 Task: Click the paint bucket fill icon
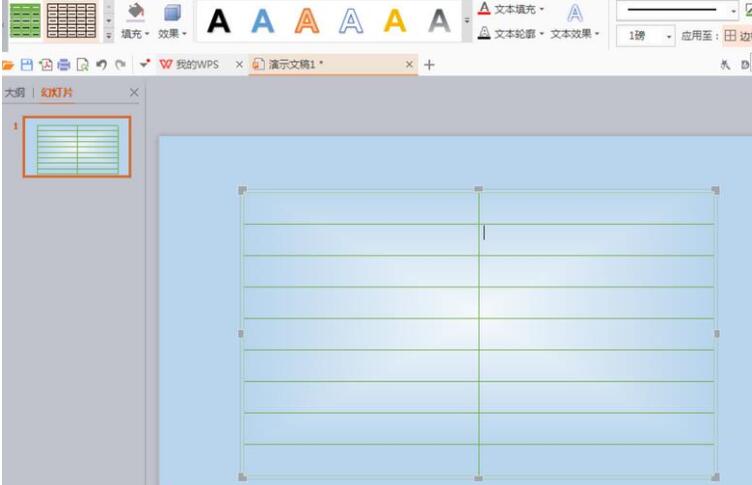pyautogui.click(x=135, y=13)
